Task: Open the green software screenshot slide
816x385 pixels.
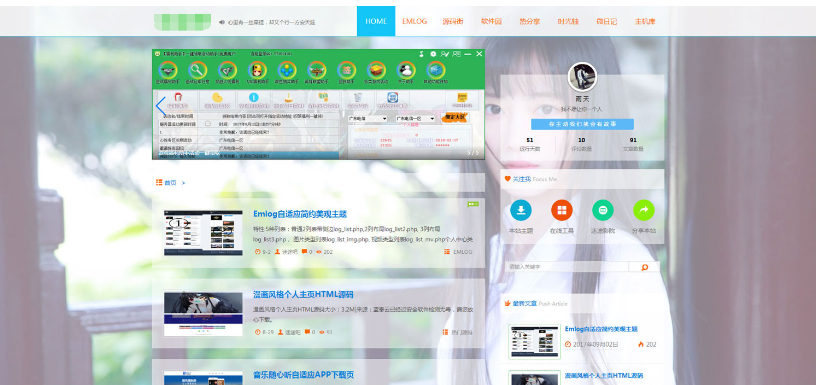Action: click(x=318, y=104)
